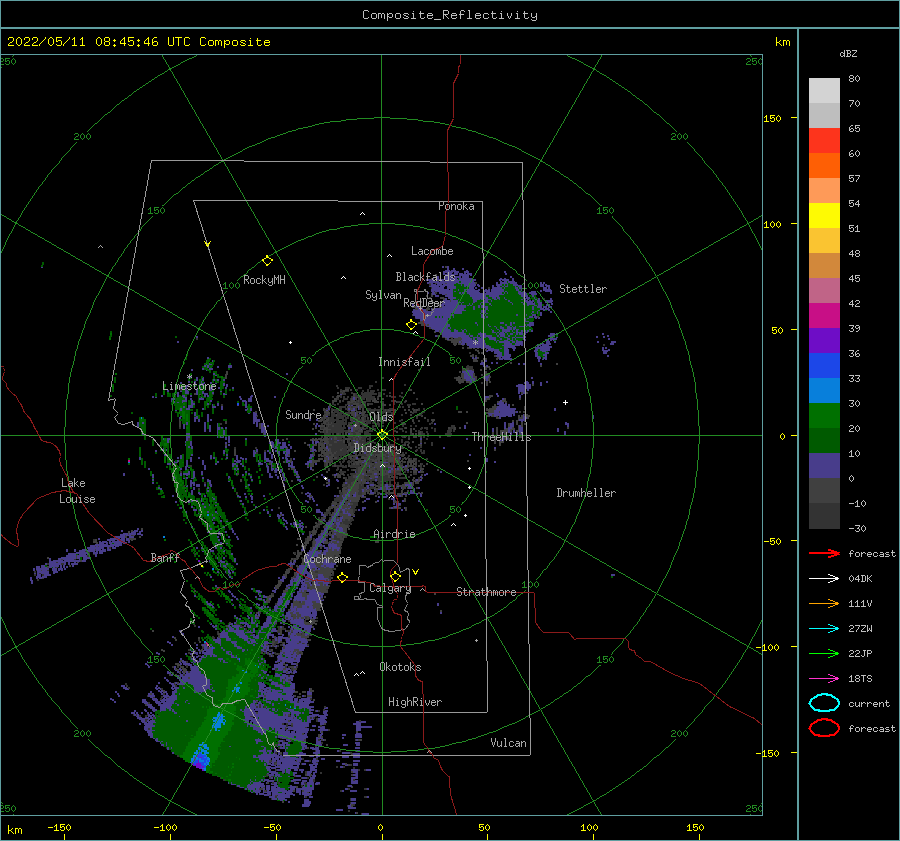Click yellow diamond marker near RockyMH
Viewport: 900px width, 841px height.
click(x=267, y=261)
